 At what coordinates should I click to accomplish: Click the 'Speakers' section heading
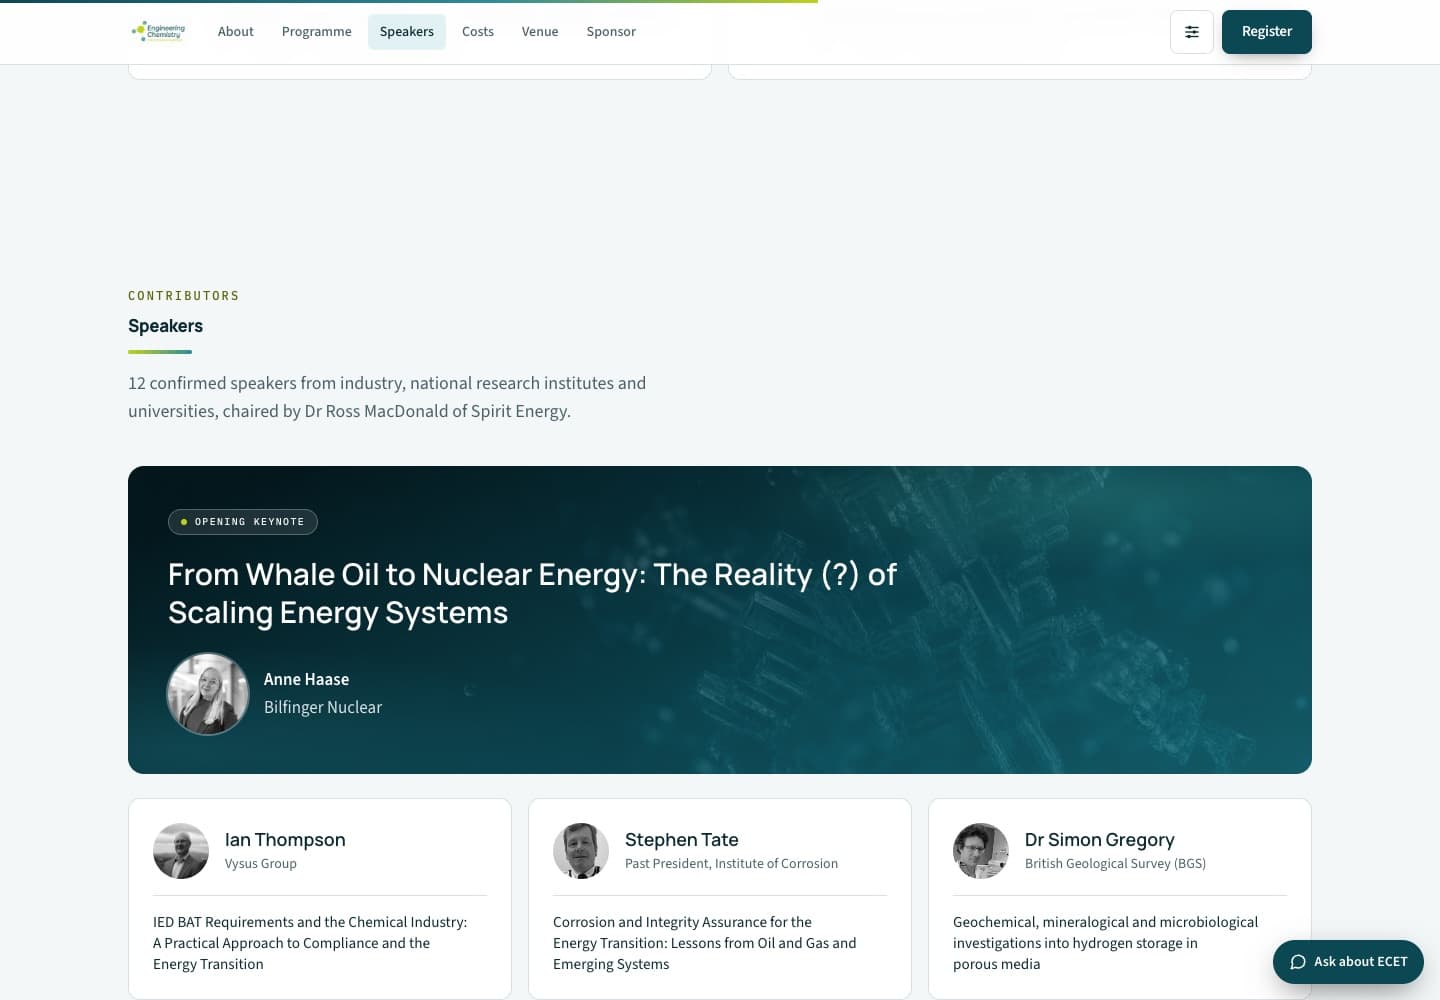[166, 326]
